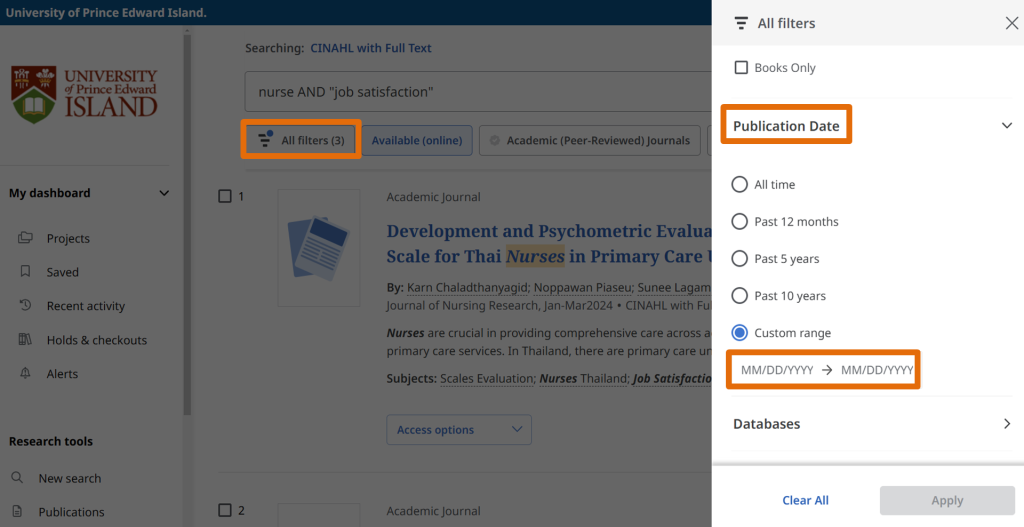Click the Saved bookmark icon
Image resolution: width=1024 pixels, height=527 pixels.
pos(25,272)
